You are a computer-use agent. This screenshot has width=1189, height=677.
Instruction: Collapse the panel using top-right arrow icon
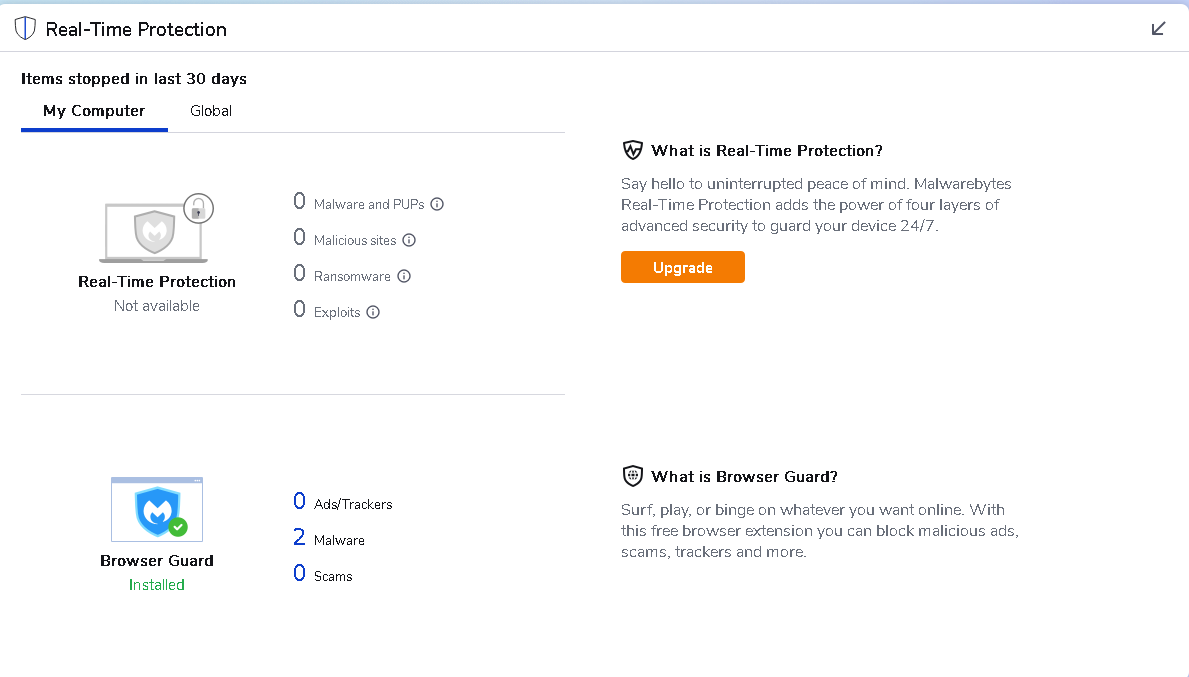1159,28
